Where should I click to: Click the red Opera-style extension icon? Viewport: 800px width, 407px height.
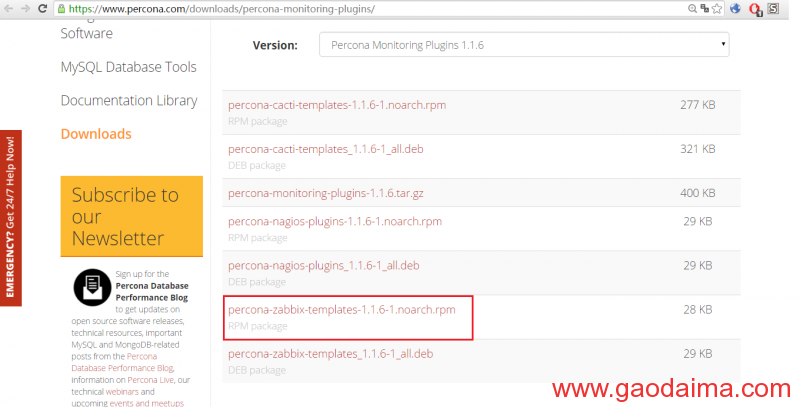(755, 9)
